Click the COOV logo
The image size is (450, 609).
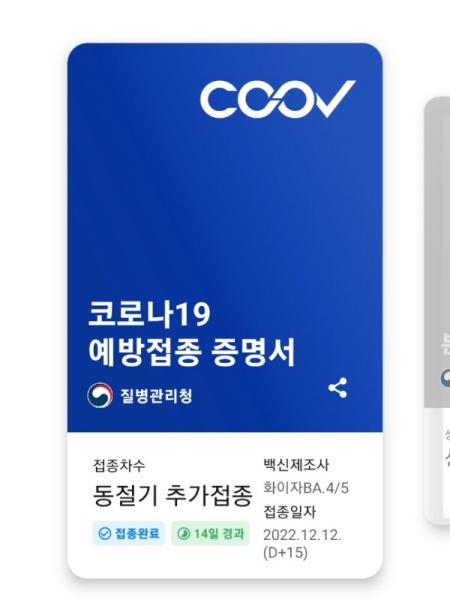(x=278, y=99)
